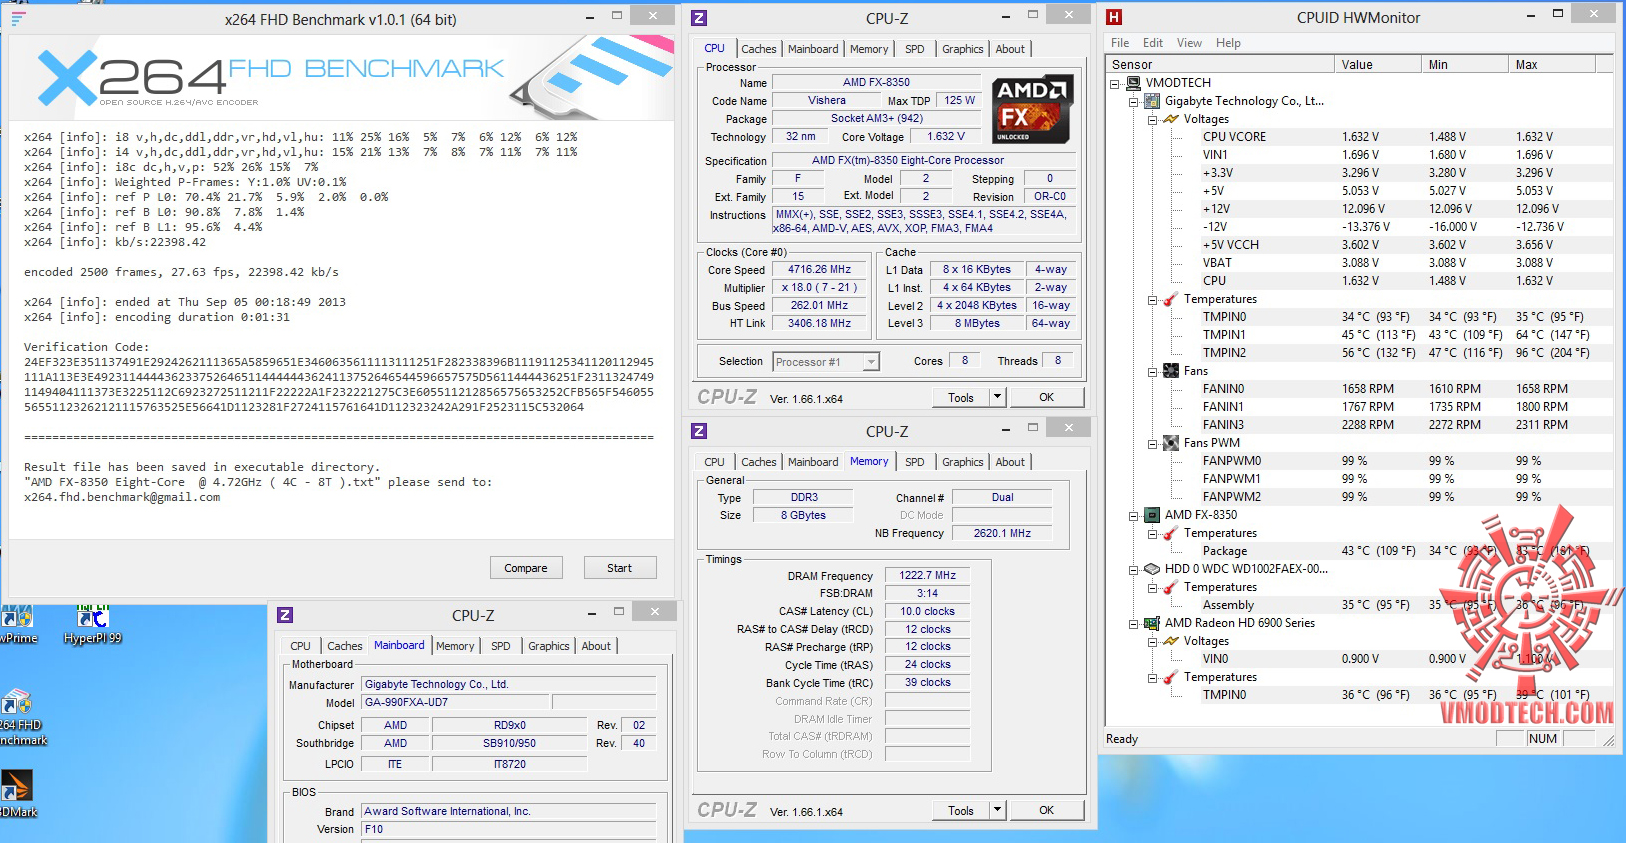Open the Tools dropdown arrow in Memory window
Image resolution: width=1626 pixels, height=843 pixels.
tap(997, 810)
